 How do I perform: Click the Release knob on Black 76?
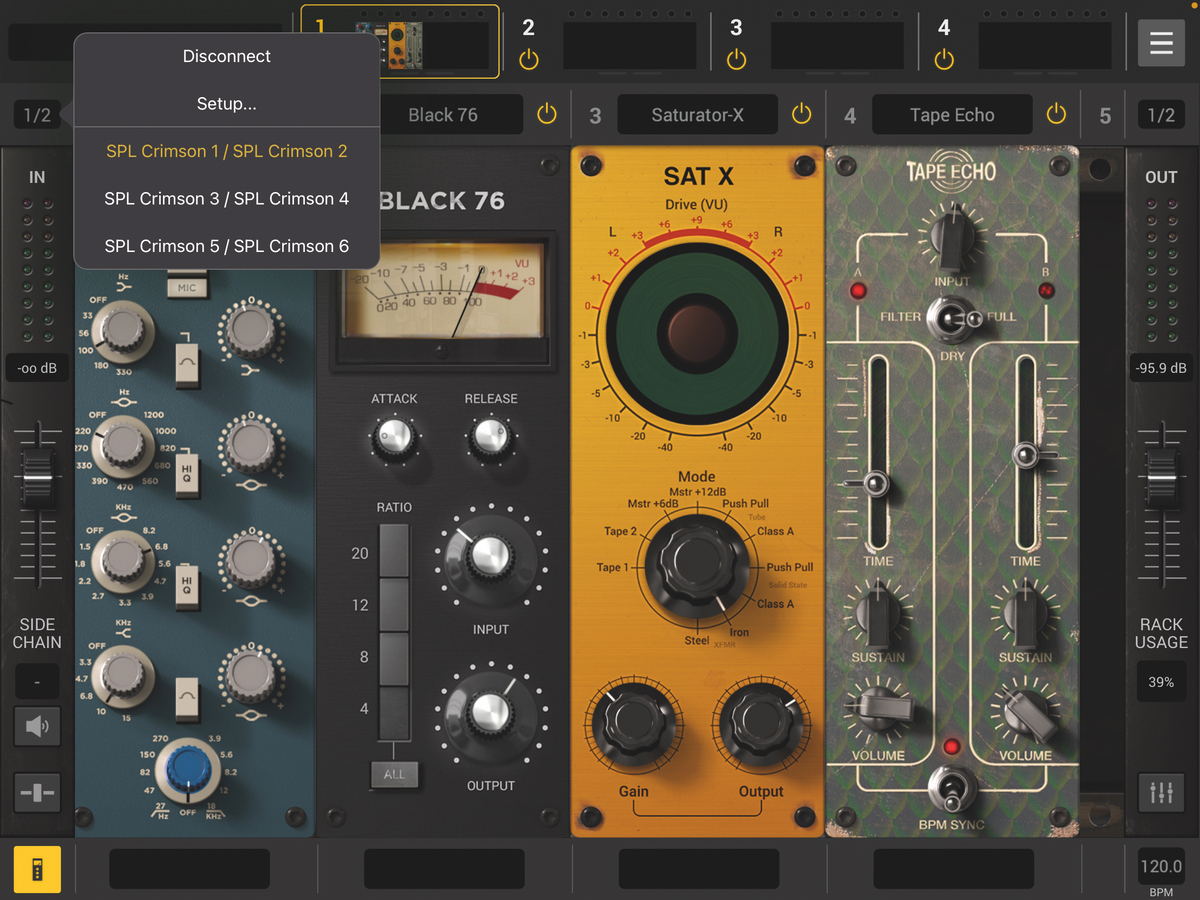click(490, 437)
